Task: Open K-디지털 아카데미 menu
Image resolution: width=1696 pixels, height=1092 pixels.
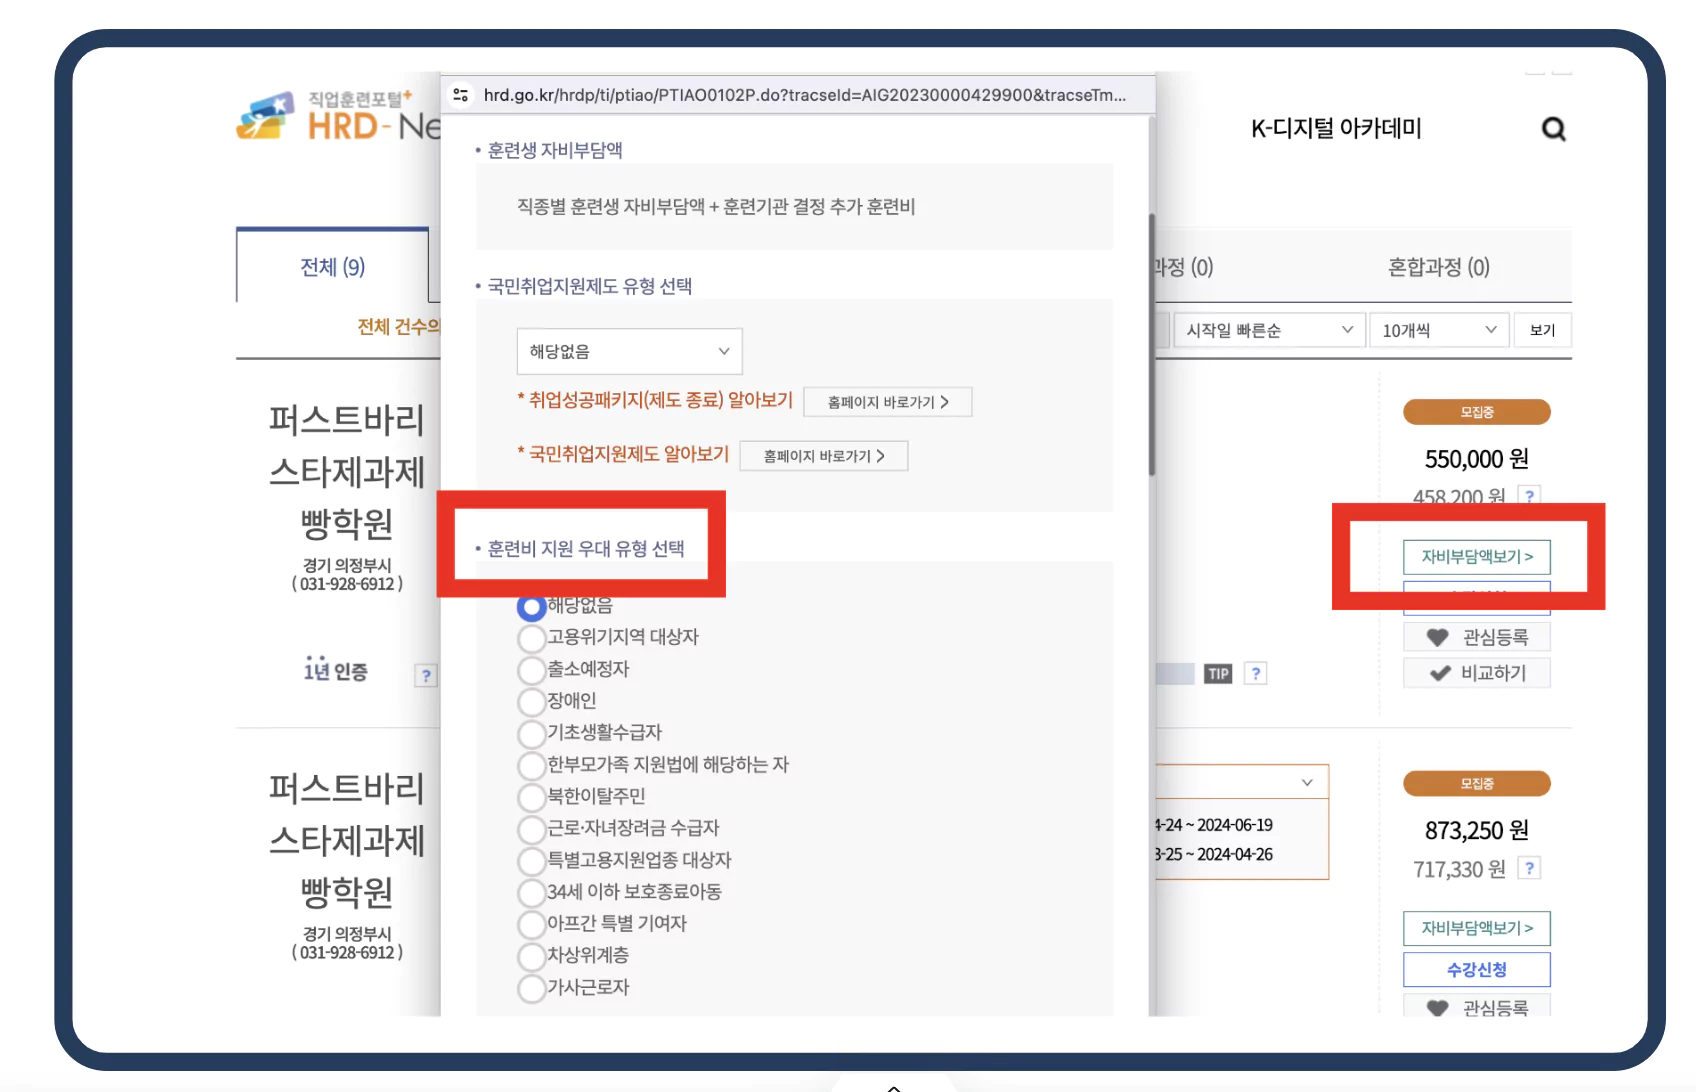Action: click(1336, 128)
